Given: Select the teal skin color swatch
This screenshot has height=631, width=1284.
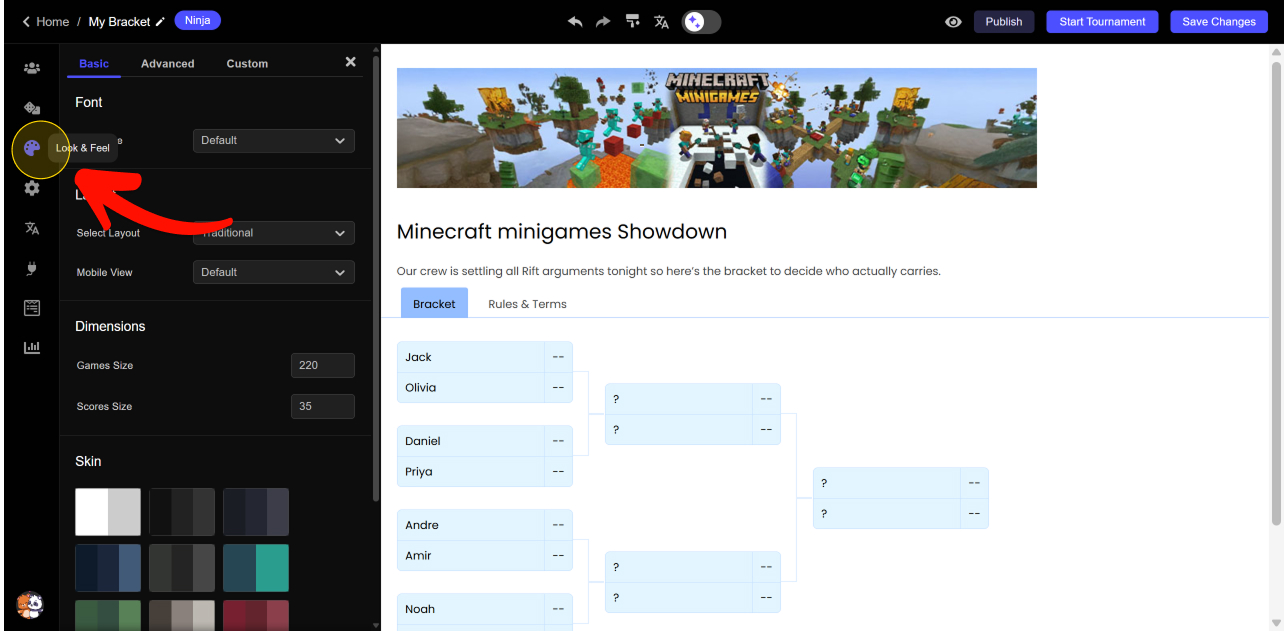Looking at the screenshot, I should tap(256, 568).
